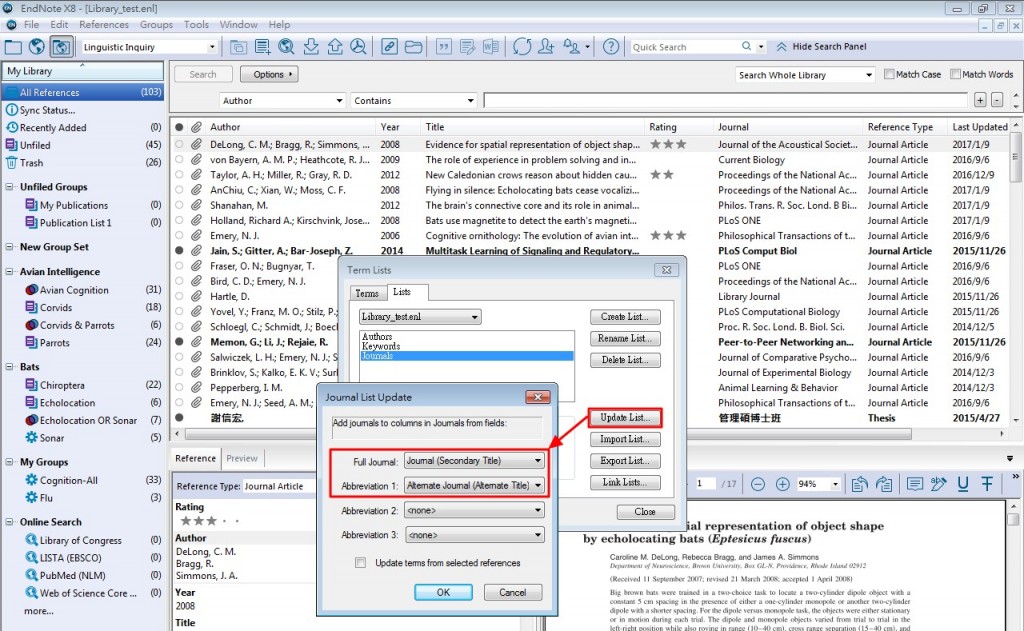The height and width of the screenshot is (631, 1024).
Task: Click the Copy to Local Library icon
Action: coord(238,47)
